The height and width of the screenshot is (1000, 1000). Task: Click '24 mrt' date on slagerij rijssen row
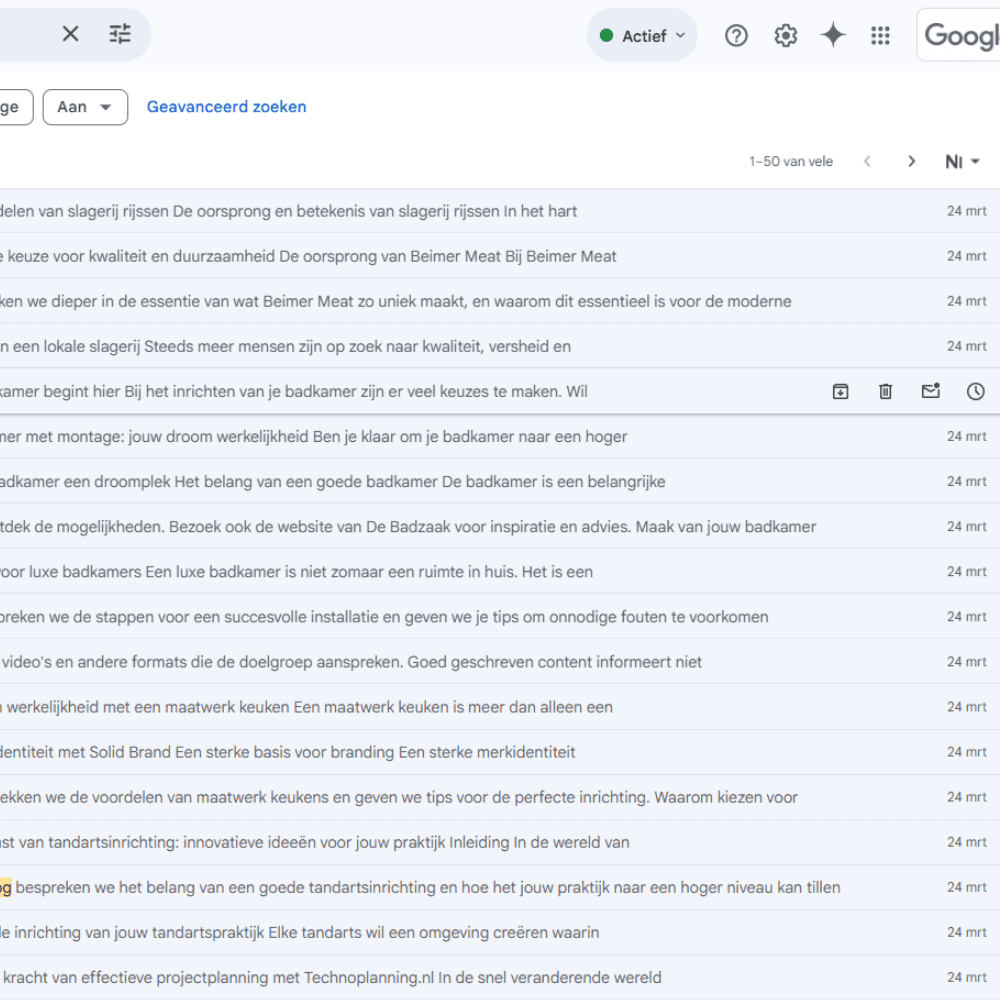966,211
